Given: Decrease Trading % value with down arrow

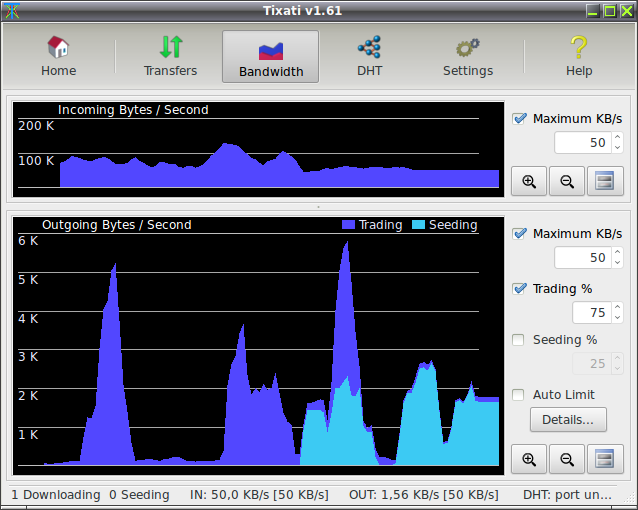Looking at the screenshot, I should [x=618, y=317].
